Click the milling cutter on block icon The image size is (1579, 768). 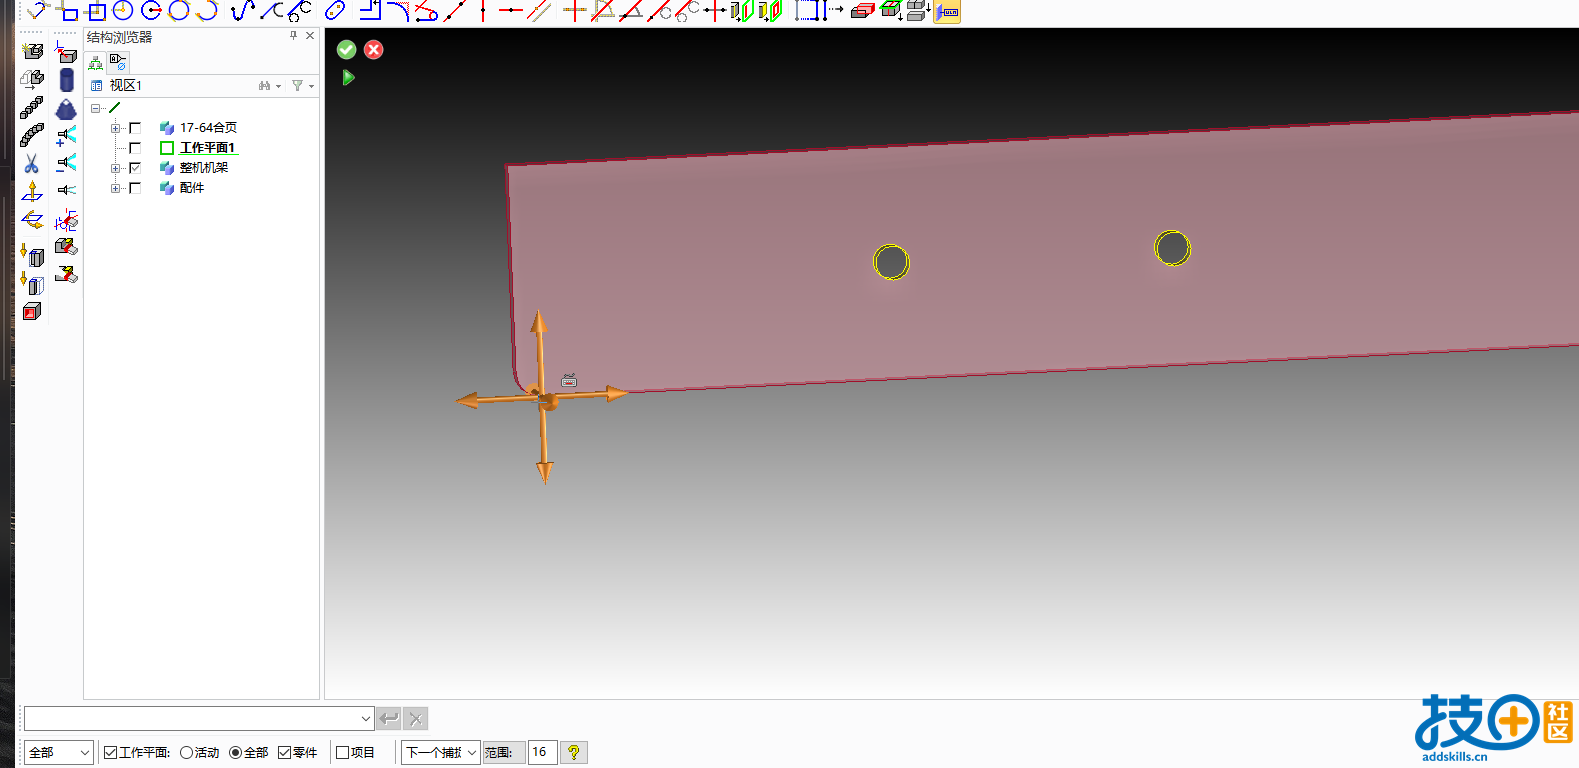(66, 246)
